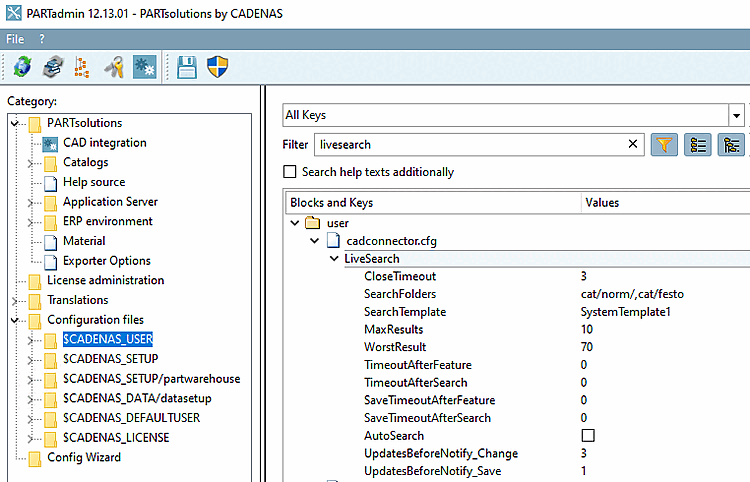Click the cat/norm/,cat/festo value
Image resolution: width=750 pixels, height=482 pixels.
point(632,294)
